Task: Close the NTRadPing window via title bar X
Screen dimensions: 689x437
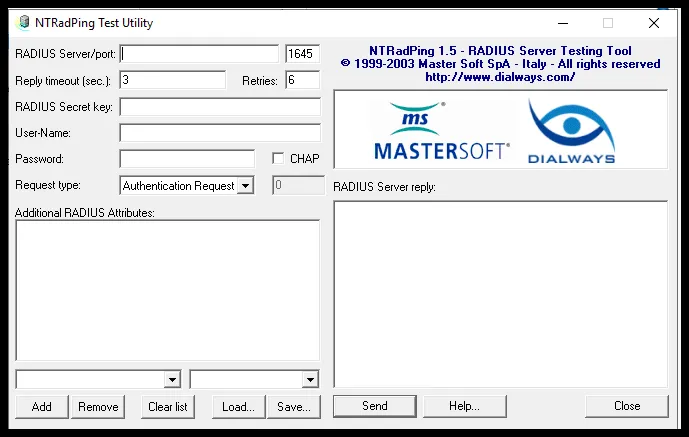Action: point(654,23)
